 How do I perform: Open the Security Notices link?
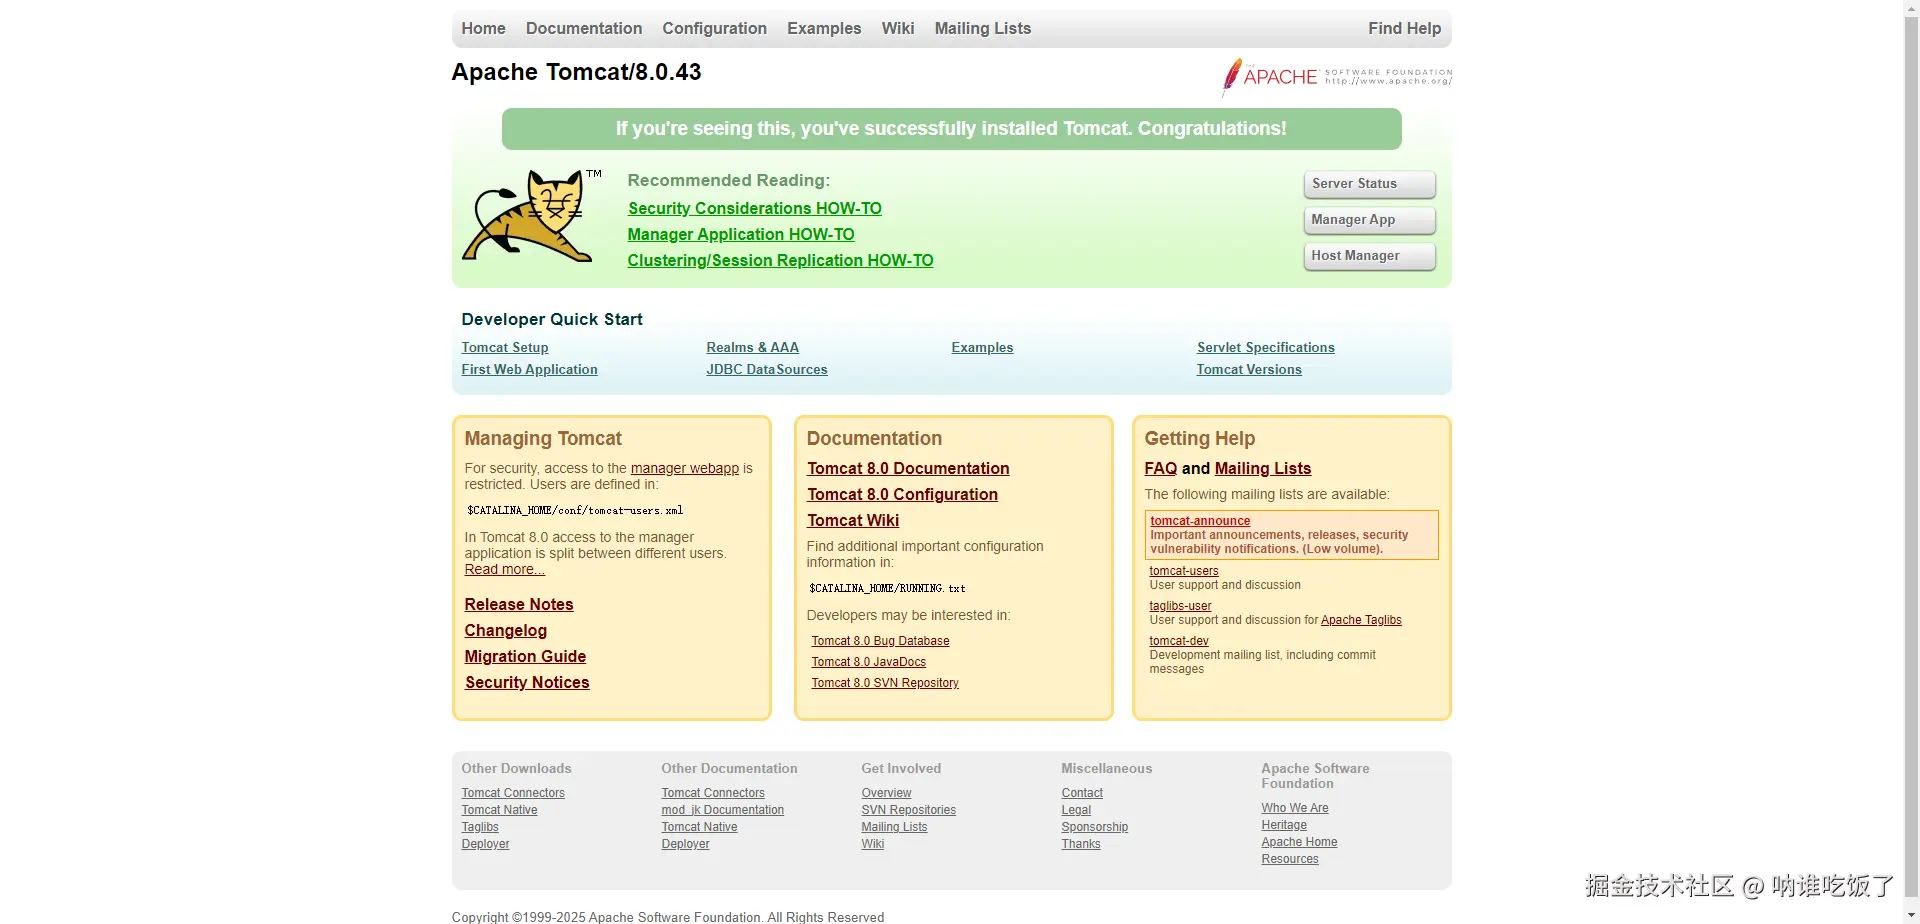click(527, 683)
